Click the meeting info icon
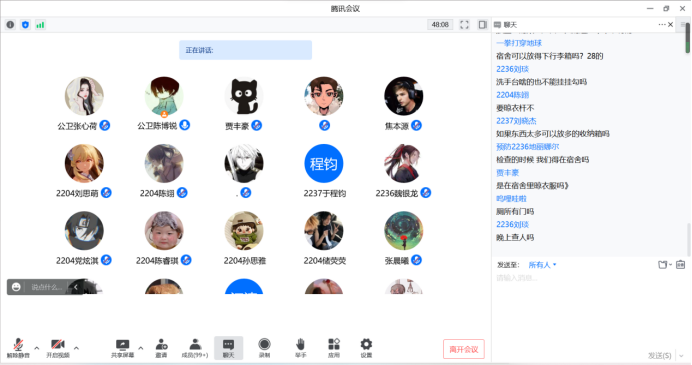Viewport: 692px width, 365px height. (10, 25)
